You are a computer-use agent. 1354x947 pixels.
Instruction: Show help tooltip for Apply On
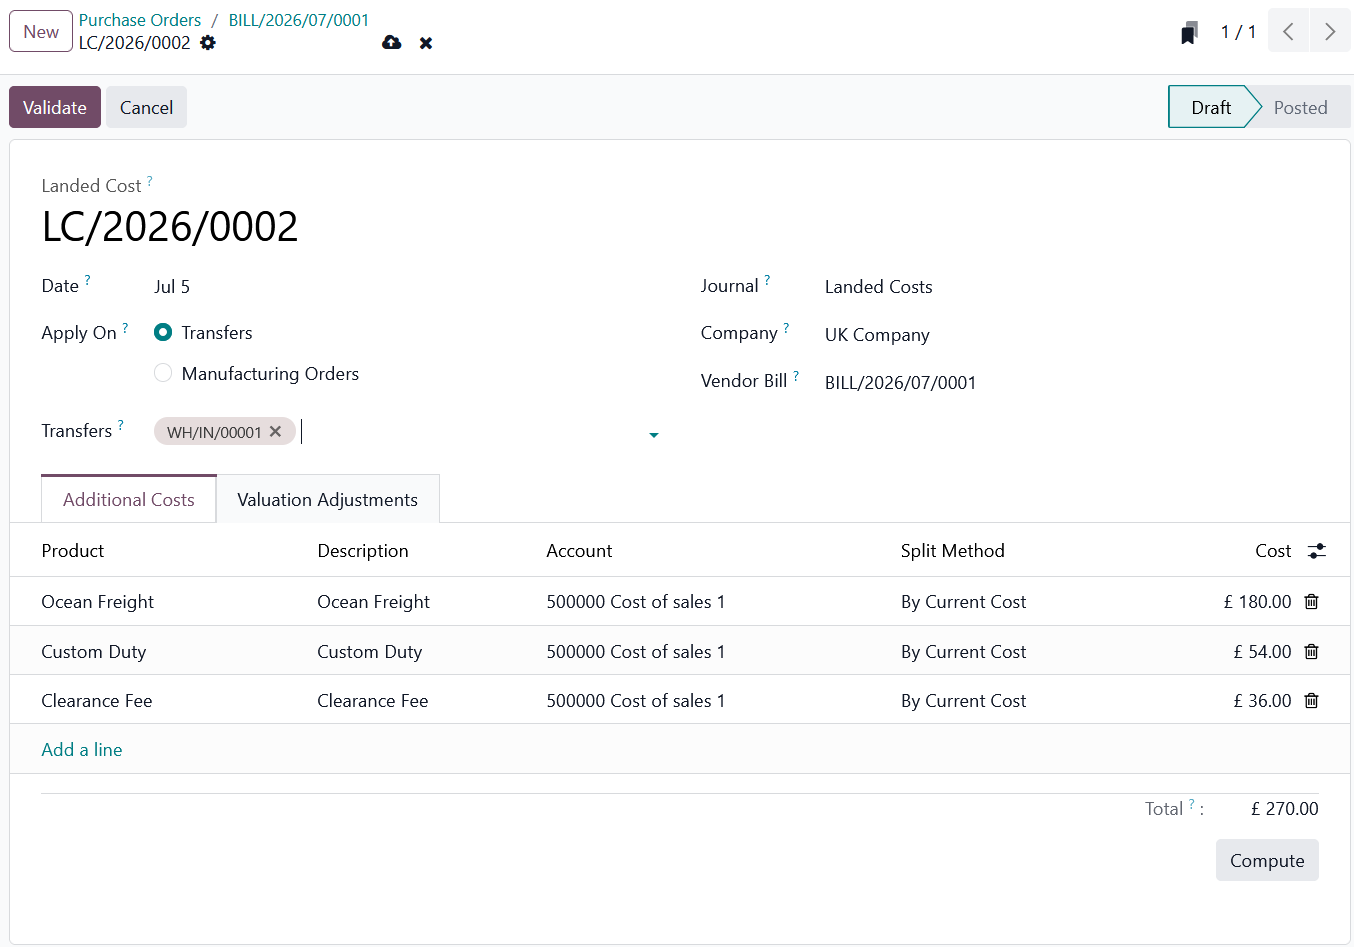point(125,328)
